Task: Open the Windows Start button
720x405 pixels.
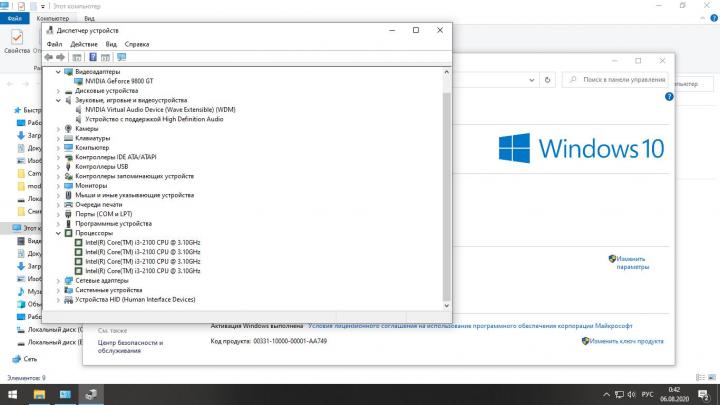Action: (x=13, y=394)
